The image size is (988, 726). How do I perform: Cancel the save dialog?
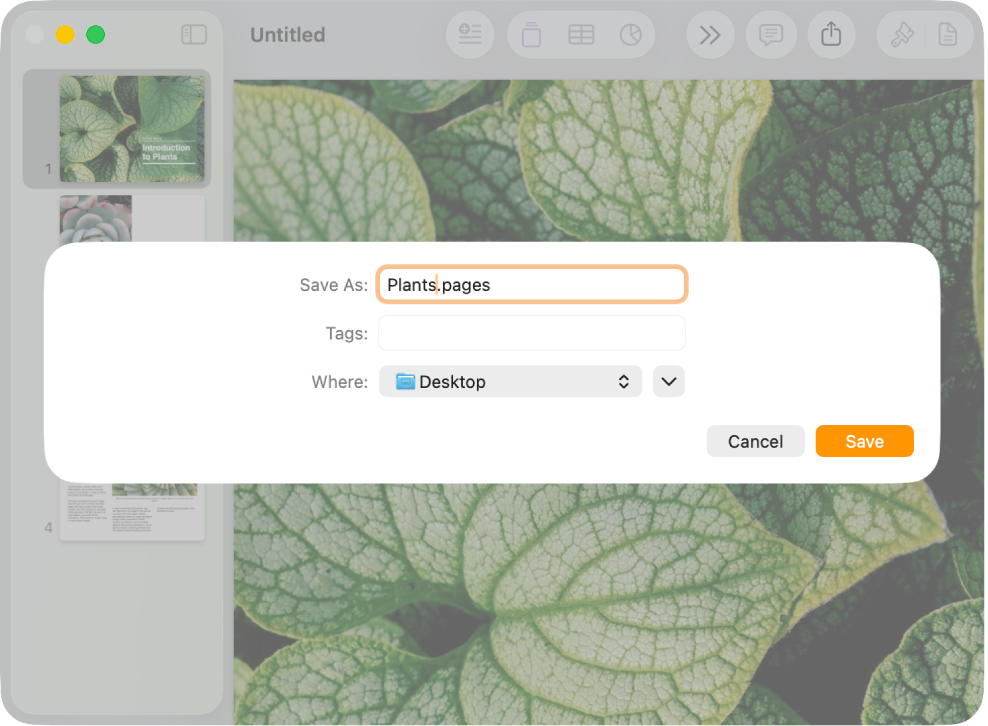coord(755,441)
